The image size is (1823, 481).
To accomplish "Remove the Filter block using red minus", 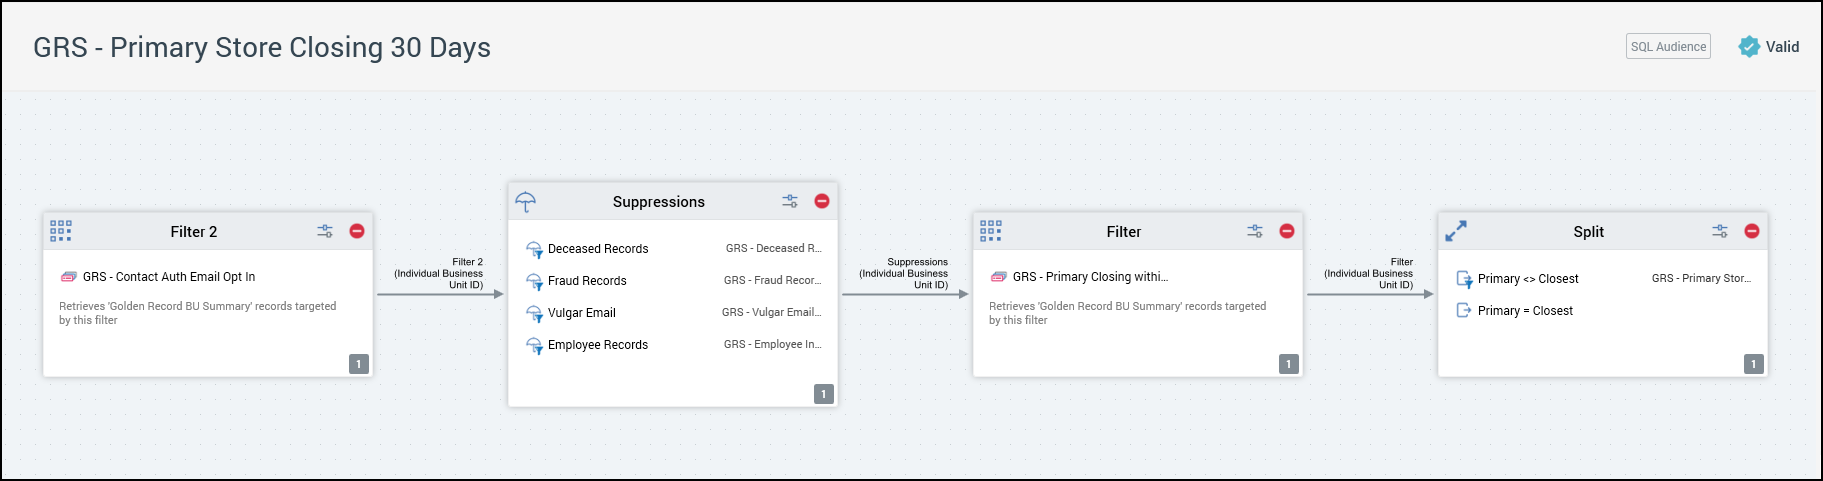I will [1287, 231].
